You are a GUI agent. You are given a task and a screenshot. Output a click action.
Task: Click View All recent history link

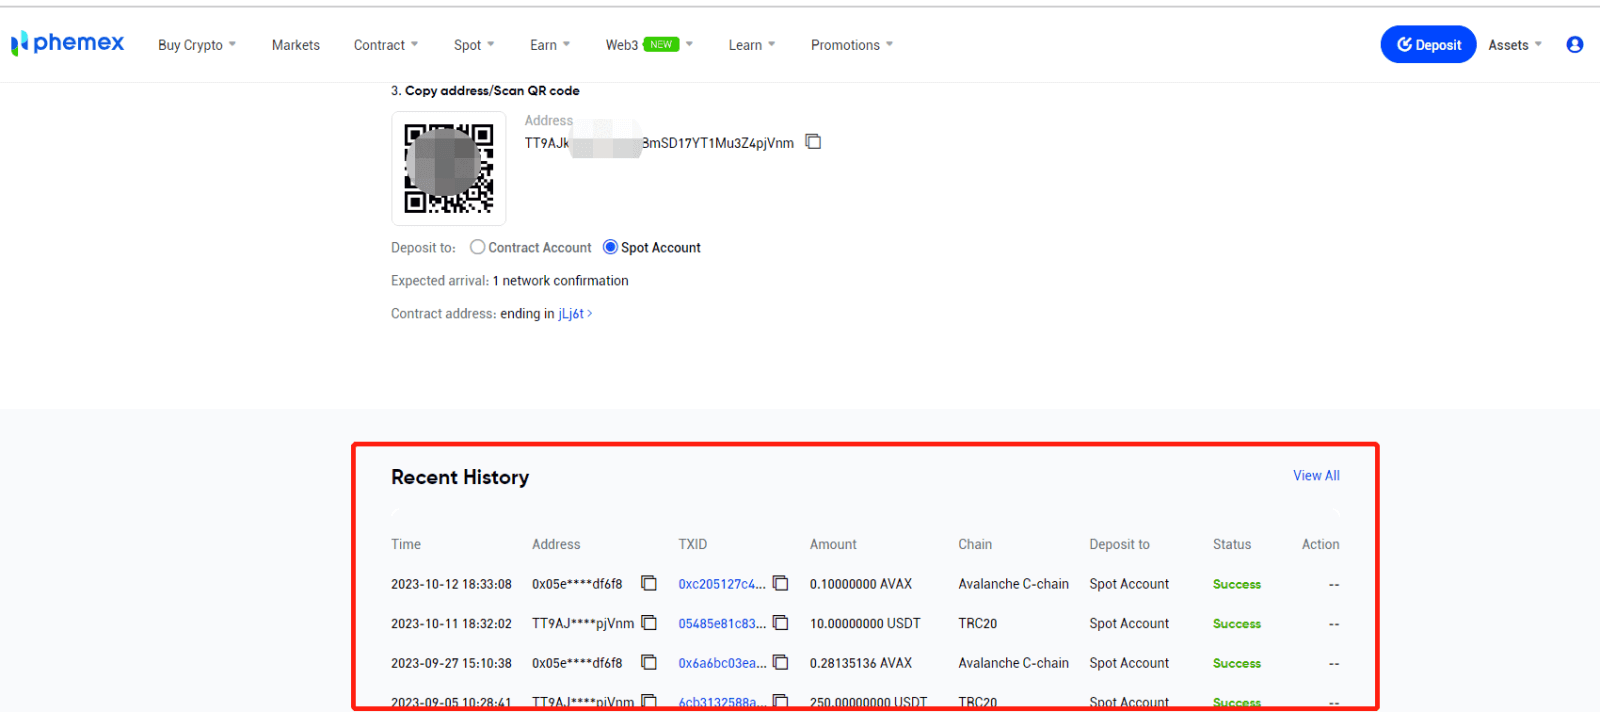point(1316,476)
